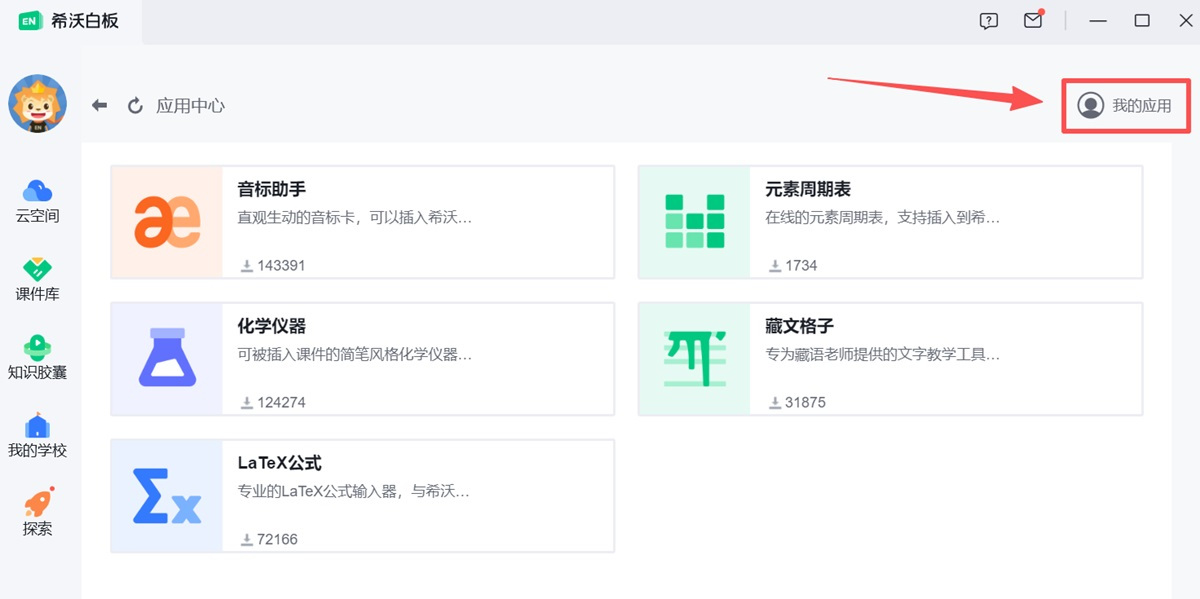Open 课件库 in the sidebar
1200x599 pixels.
click(37, 279)
